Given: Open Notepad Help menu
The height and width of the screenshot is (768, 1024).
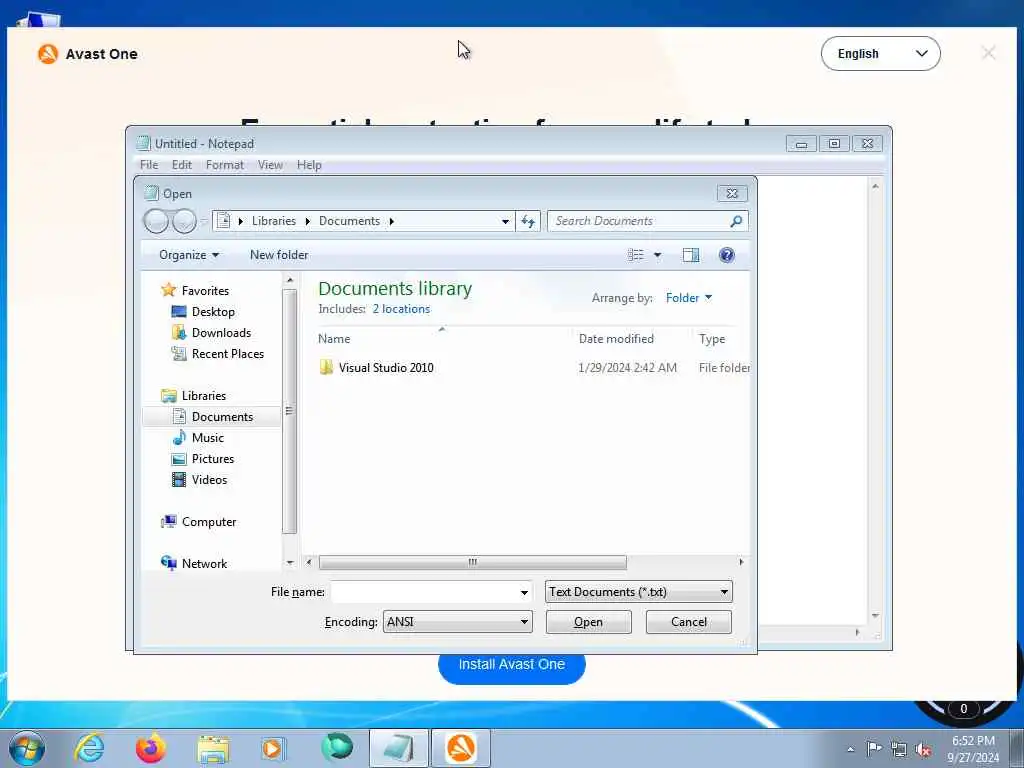Looking at the screenshot, I should click(309, 165).
